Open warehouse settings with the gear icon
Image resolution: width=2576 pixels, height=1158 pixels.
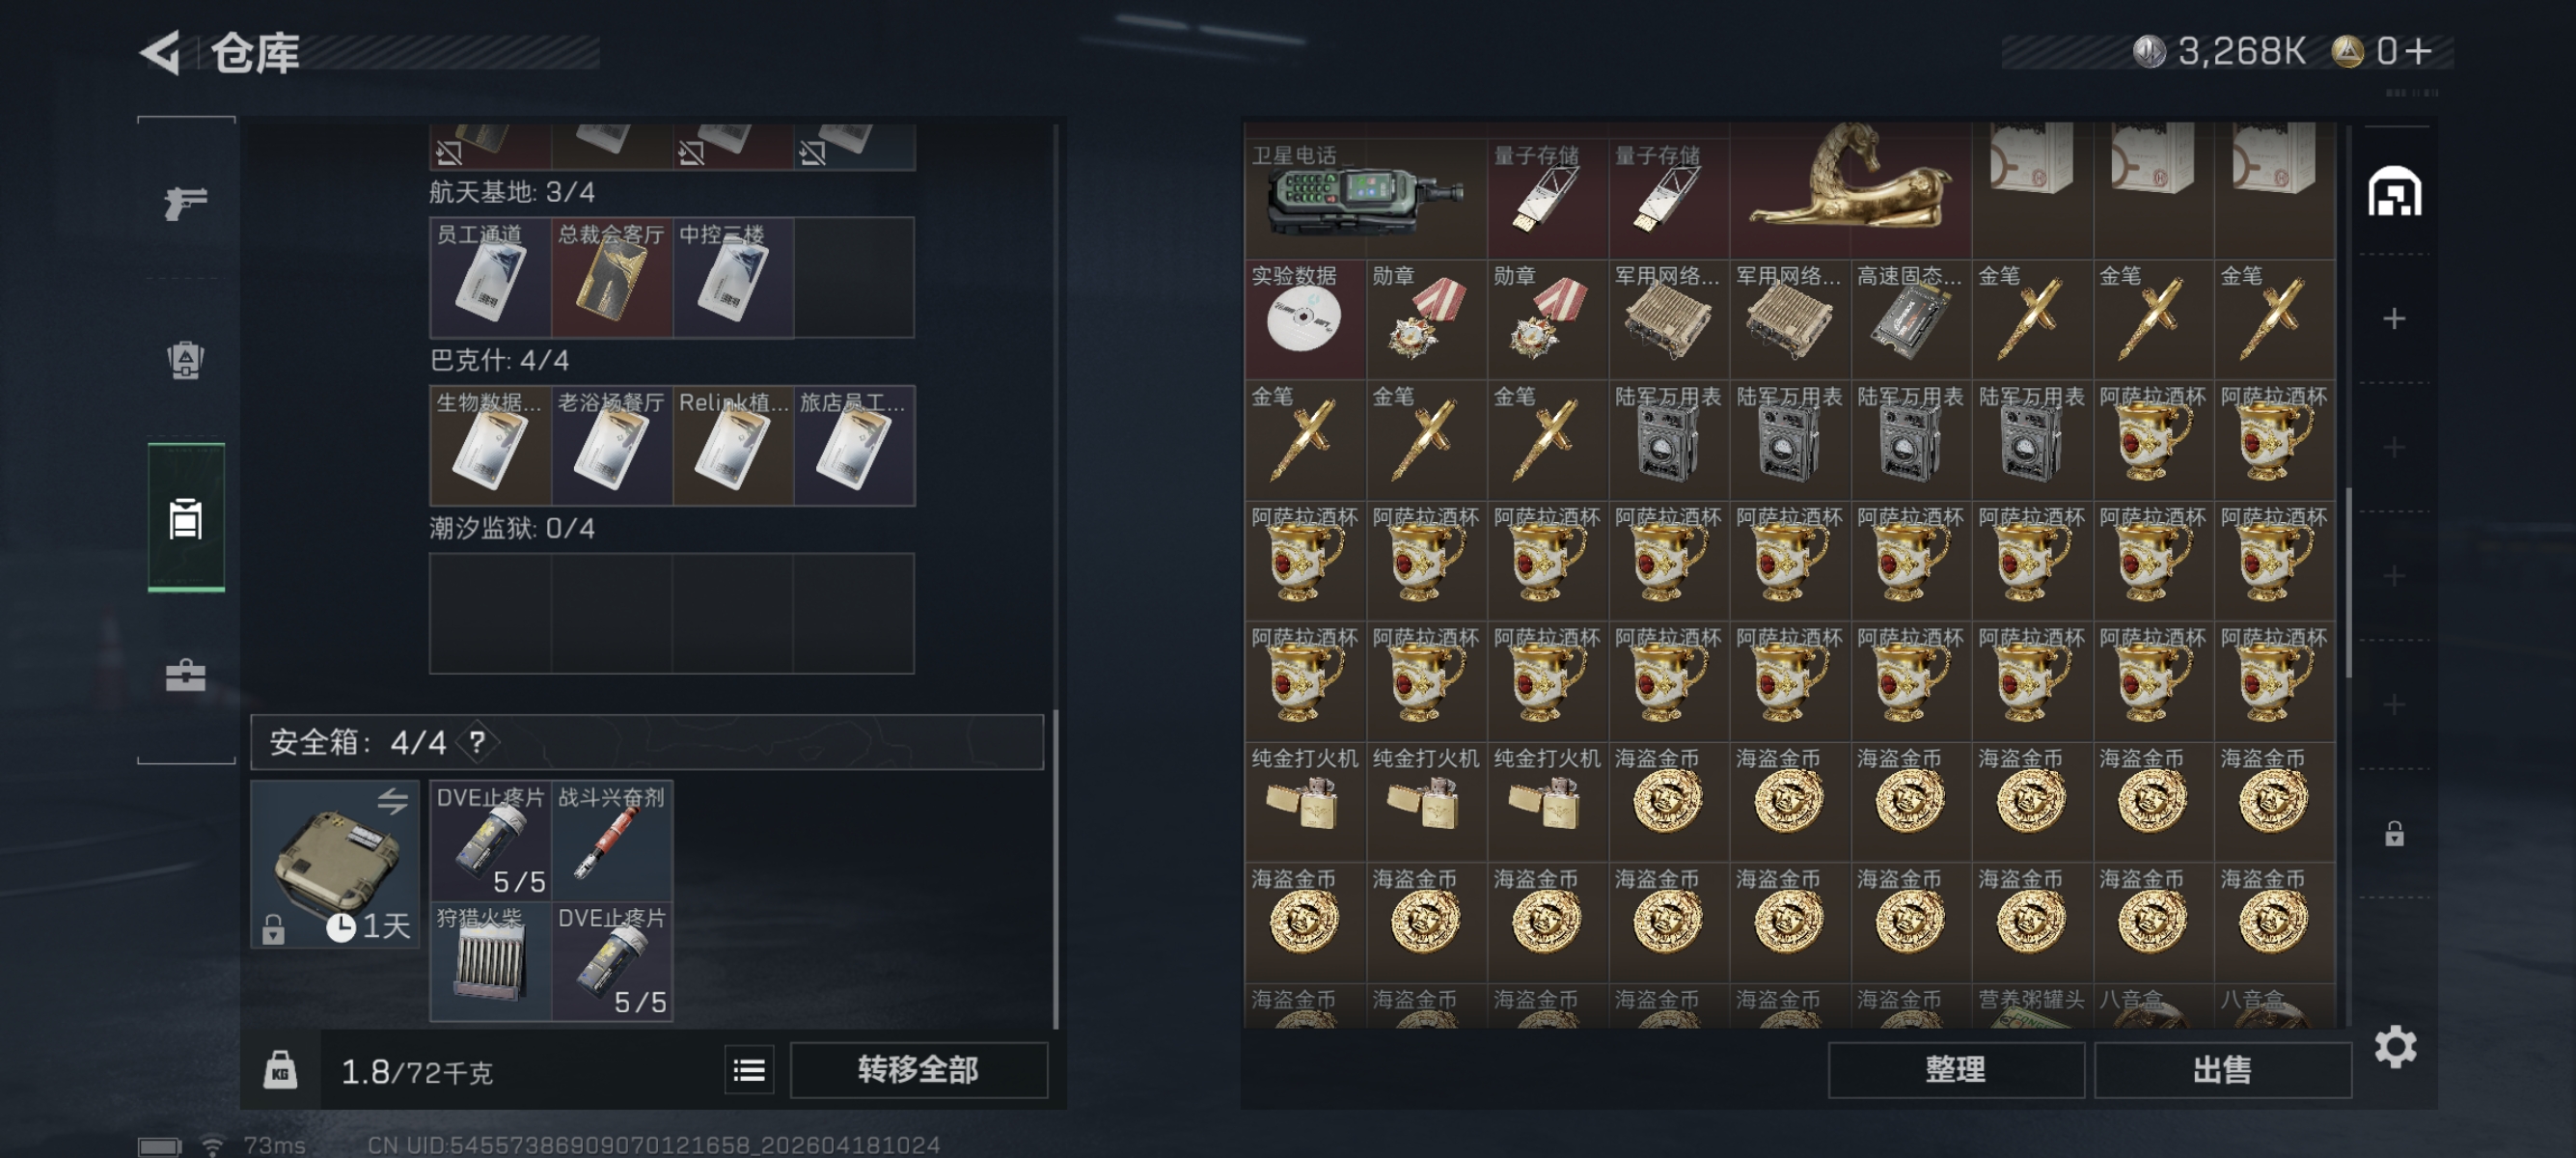point(2395,1047)
